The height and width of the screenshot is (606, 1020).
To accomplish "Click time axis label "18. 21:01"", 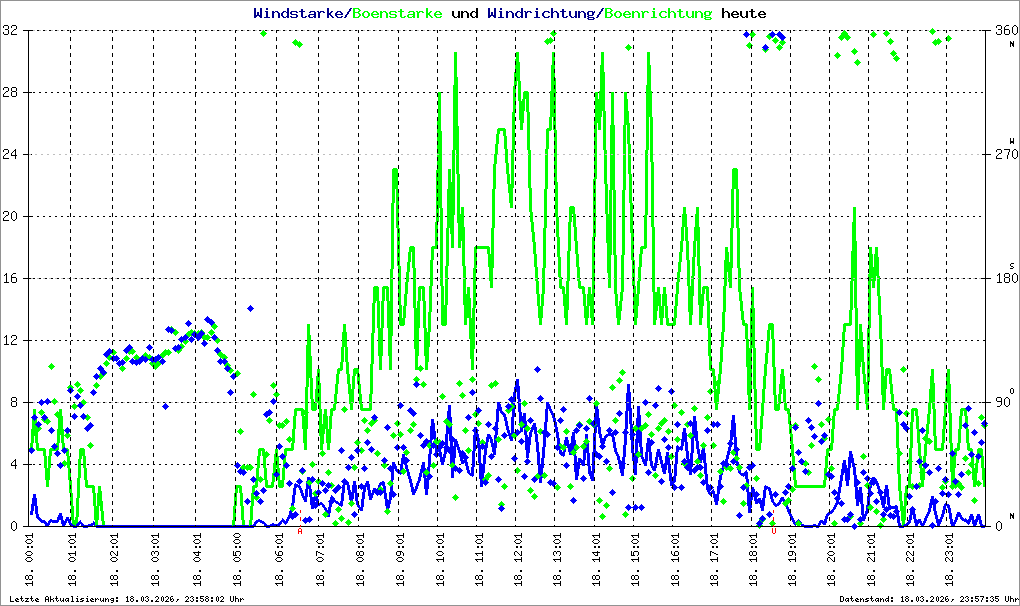I will [x=870, y=559].
